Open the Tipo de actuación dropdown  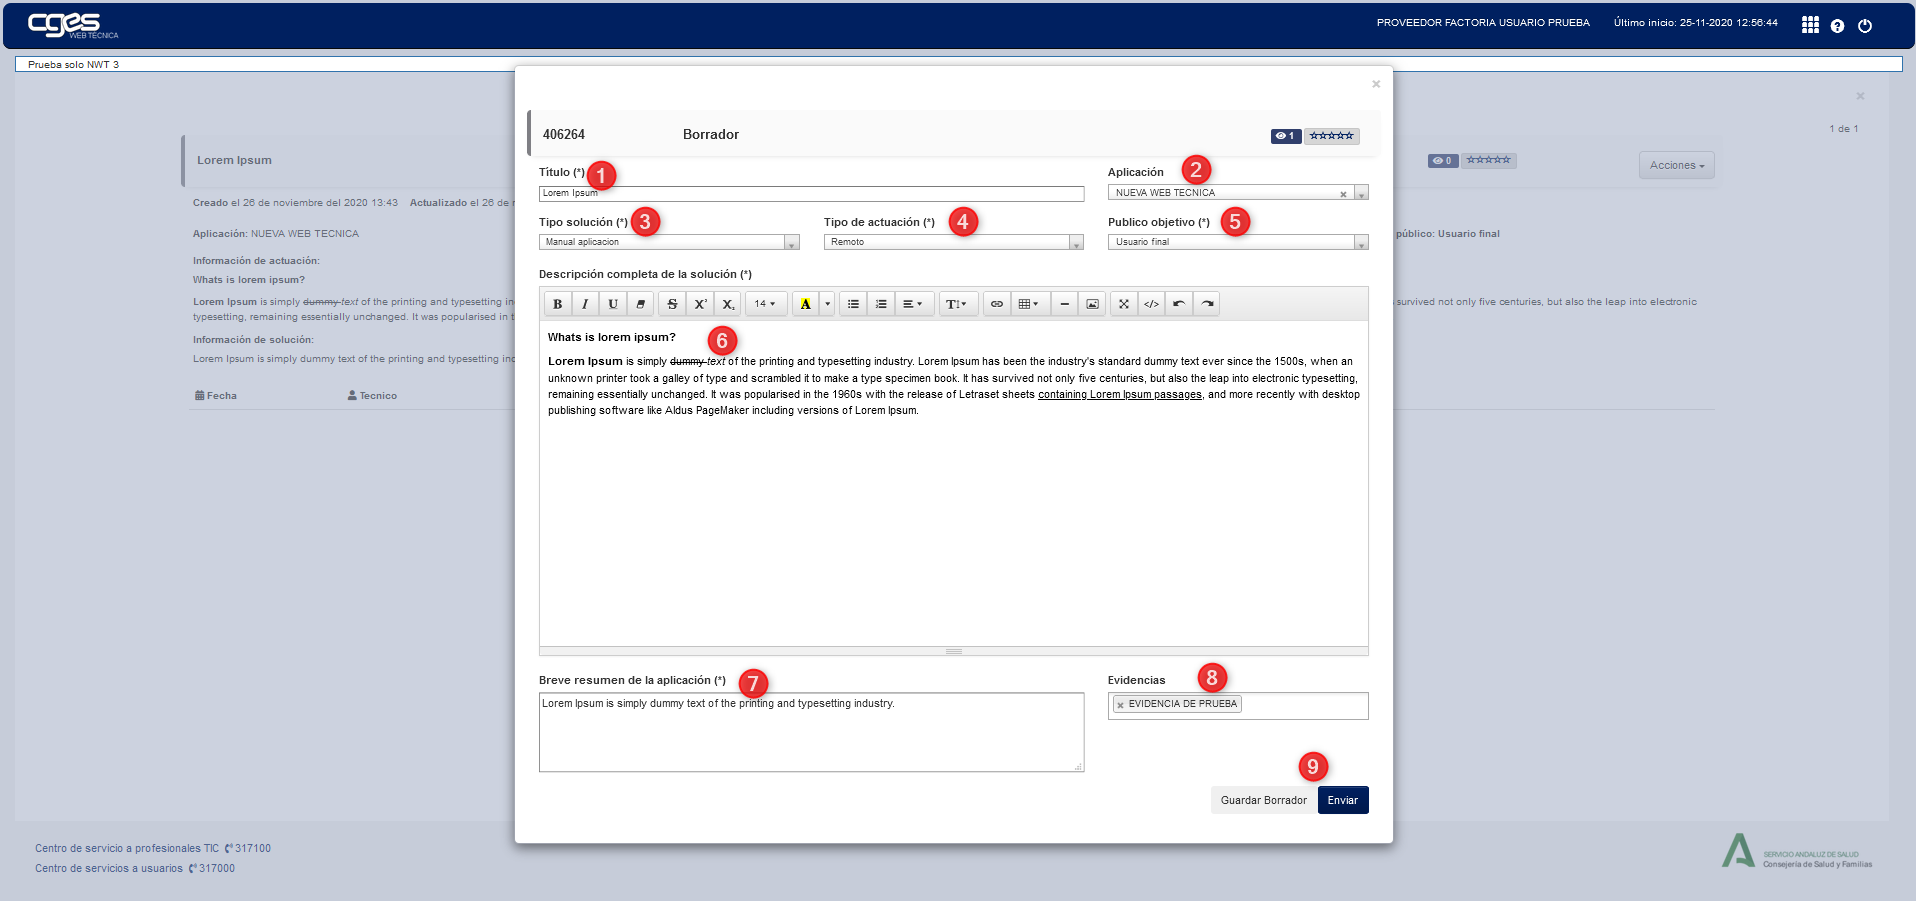tap(954, 242)
